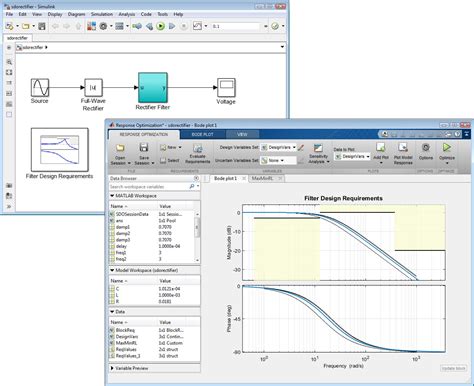Collapse the MATLAB Workspace section
474x386 pixels.
[112, 196]
